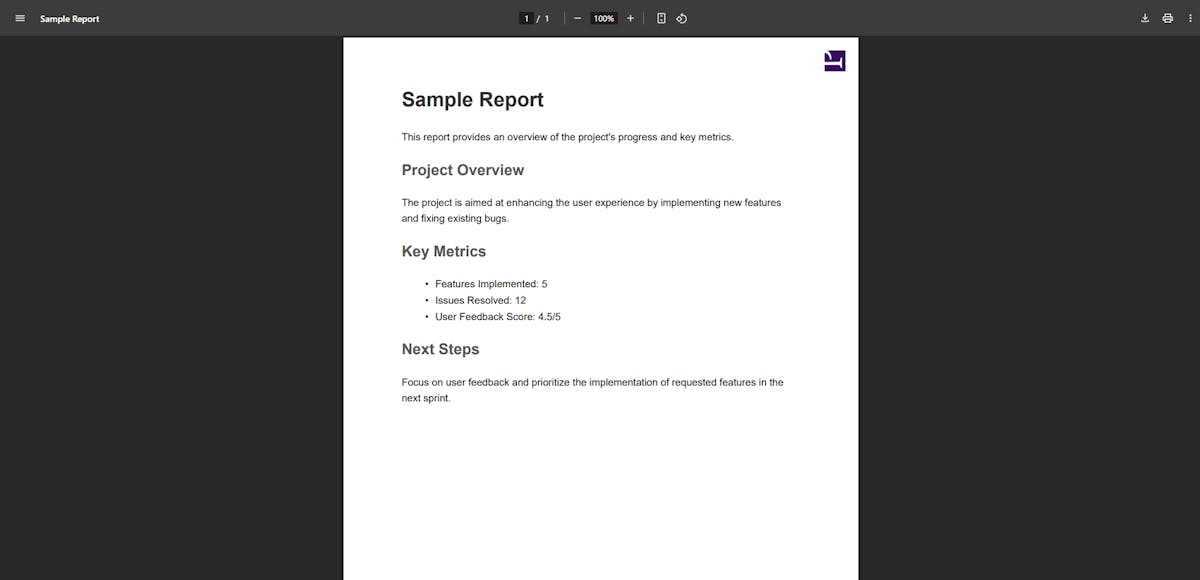Click the Issues Resolved bullet item

[480, 300]
